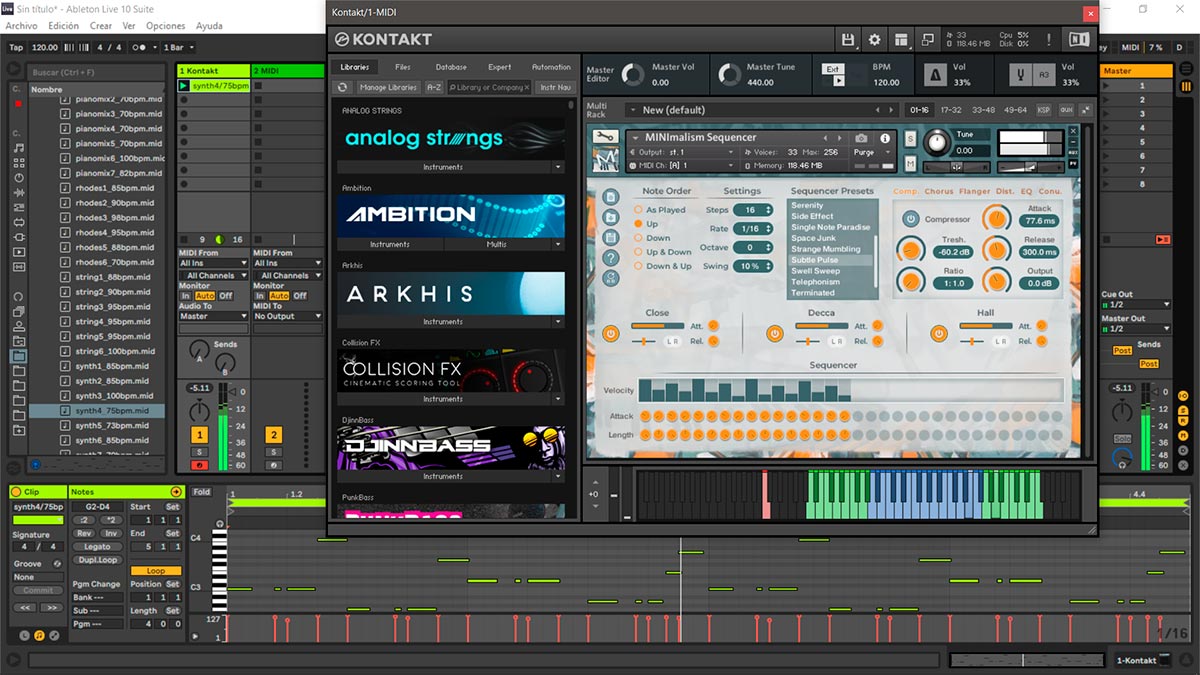Click the Manage Libraries button

coord(388,88)
